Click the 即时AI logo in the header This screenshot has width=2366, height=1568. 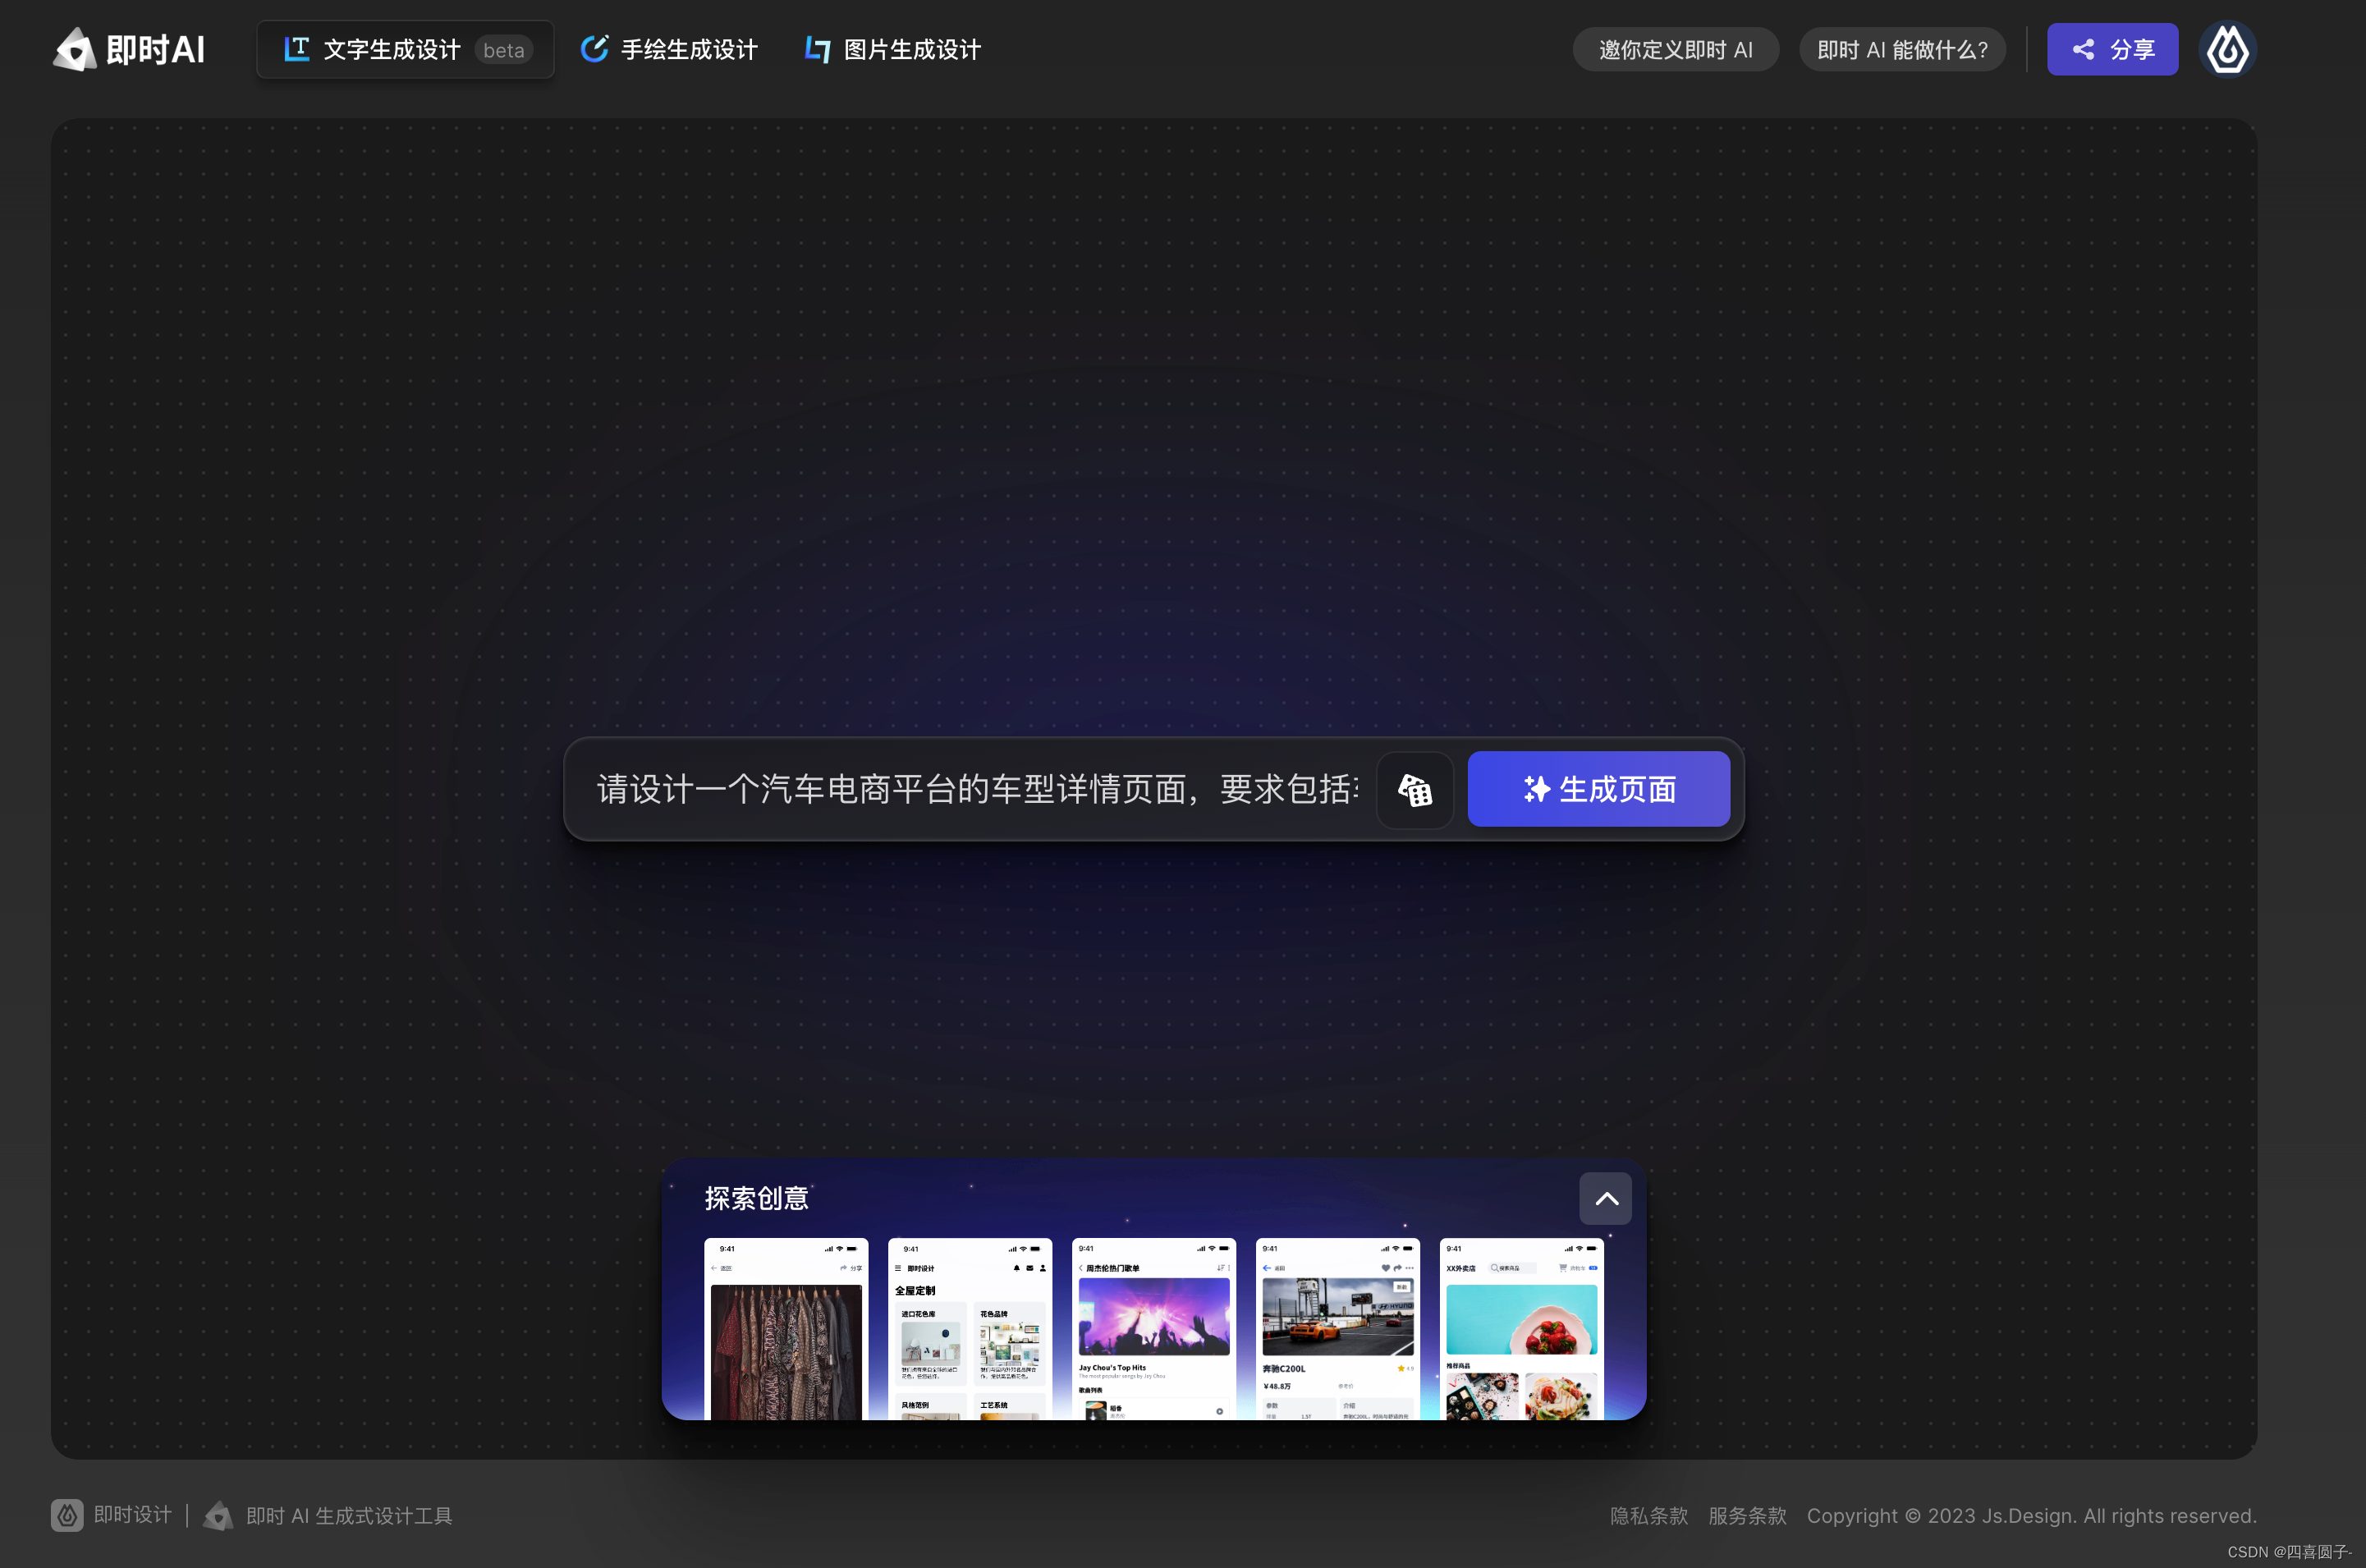pos(129,49)
